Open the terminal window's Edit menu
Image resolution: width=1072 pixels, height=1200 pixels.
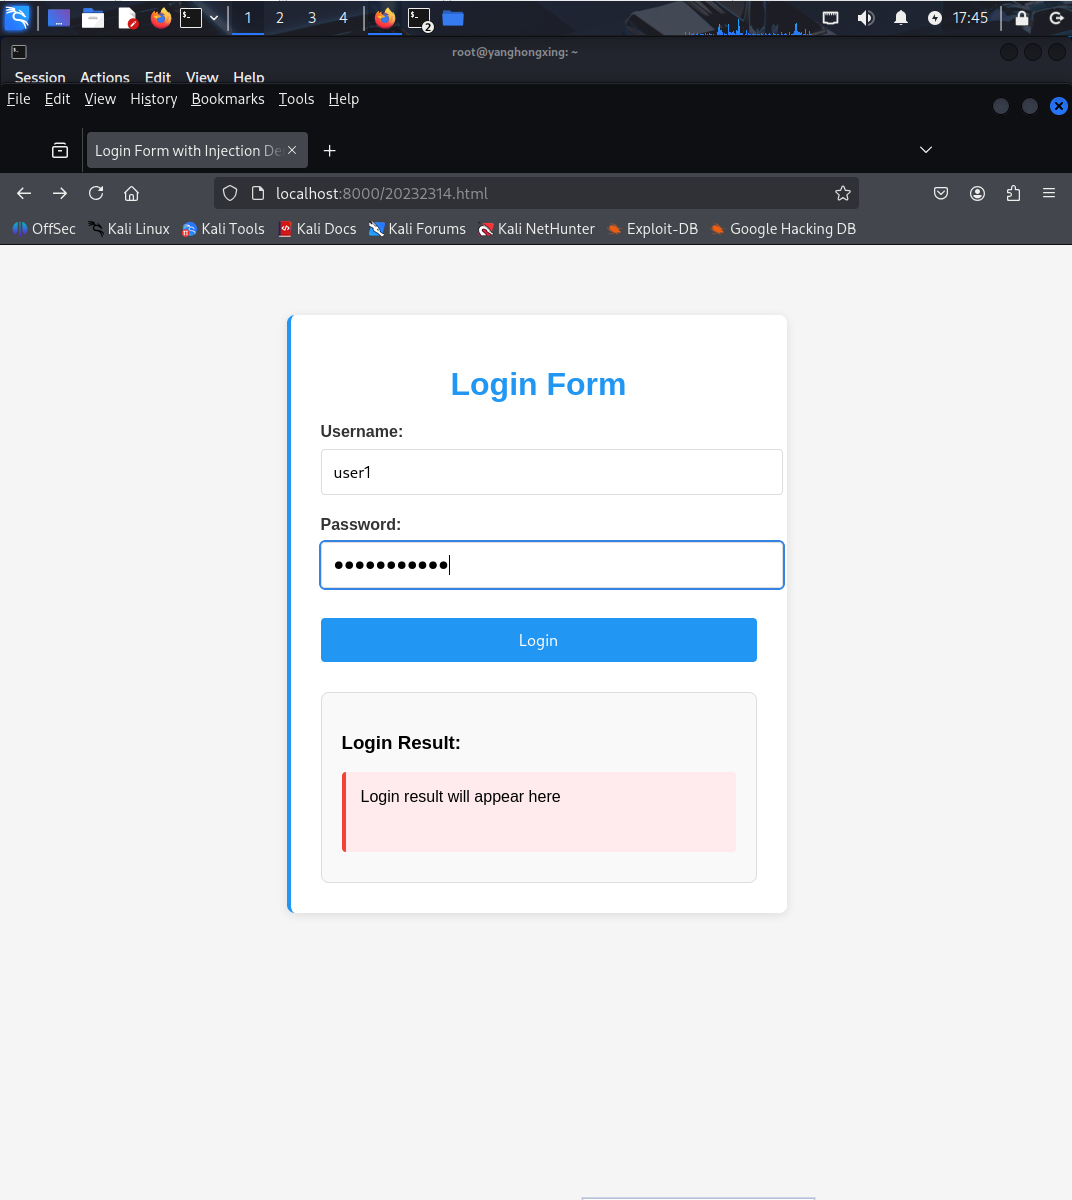pyautogui.click(x=158, y=77)
